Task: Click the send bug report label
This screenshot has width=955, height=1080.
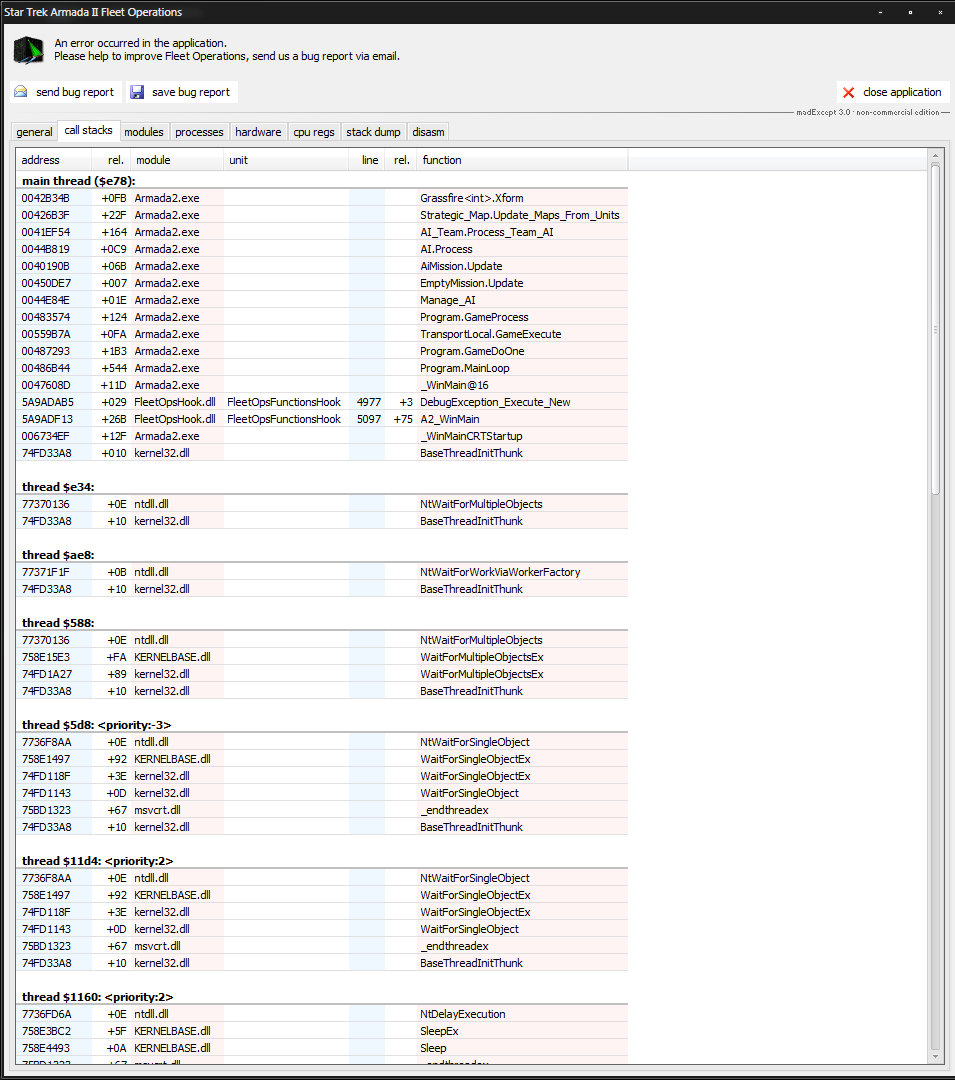Action: point(75,92)
